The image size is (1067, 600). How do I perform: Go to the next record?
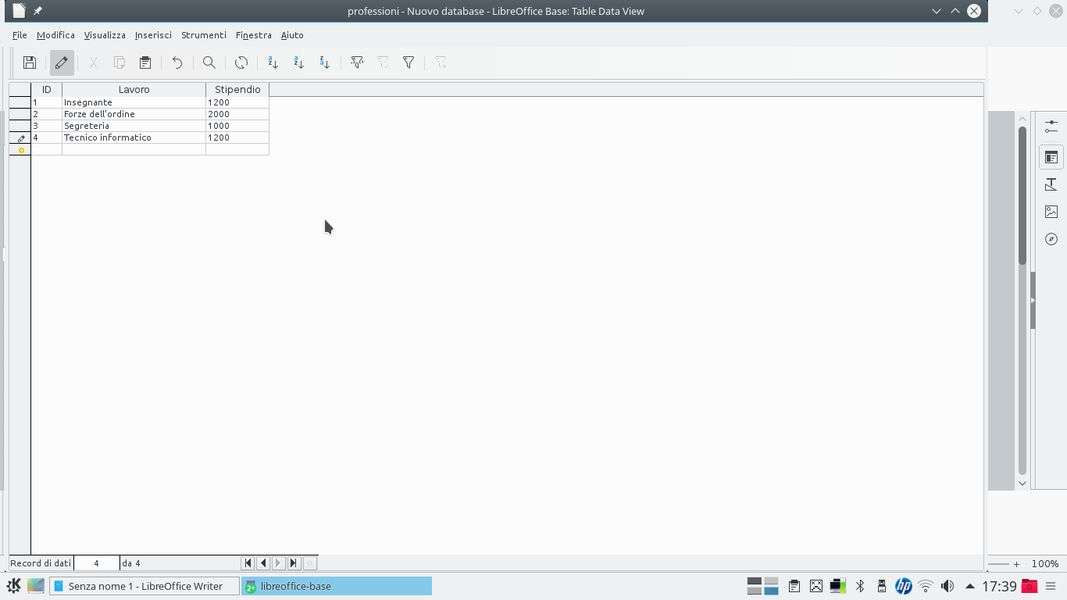click(278, 563)
